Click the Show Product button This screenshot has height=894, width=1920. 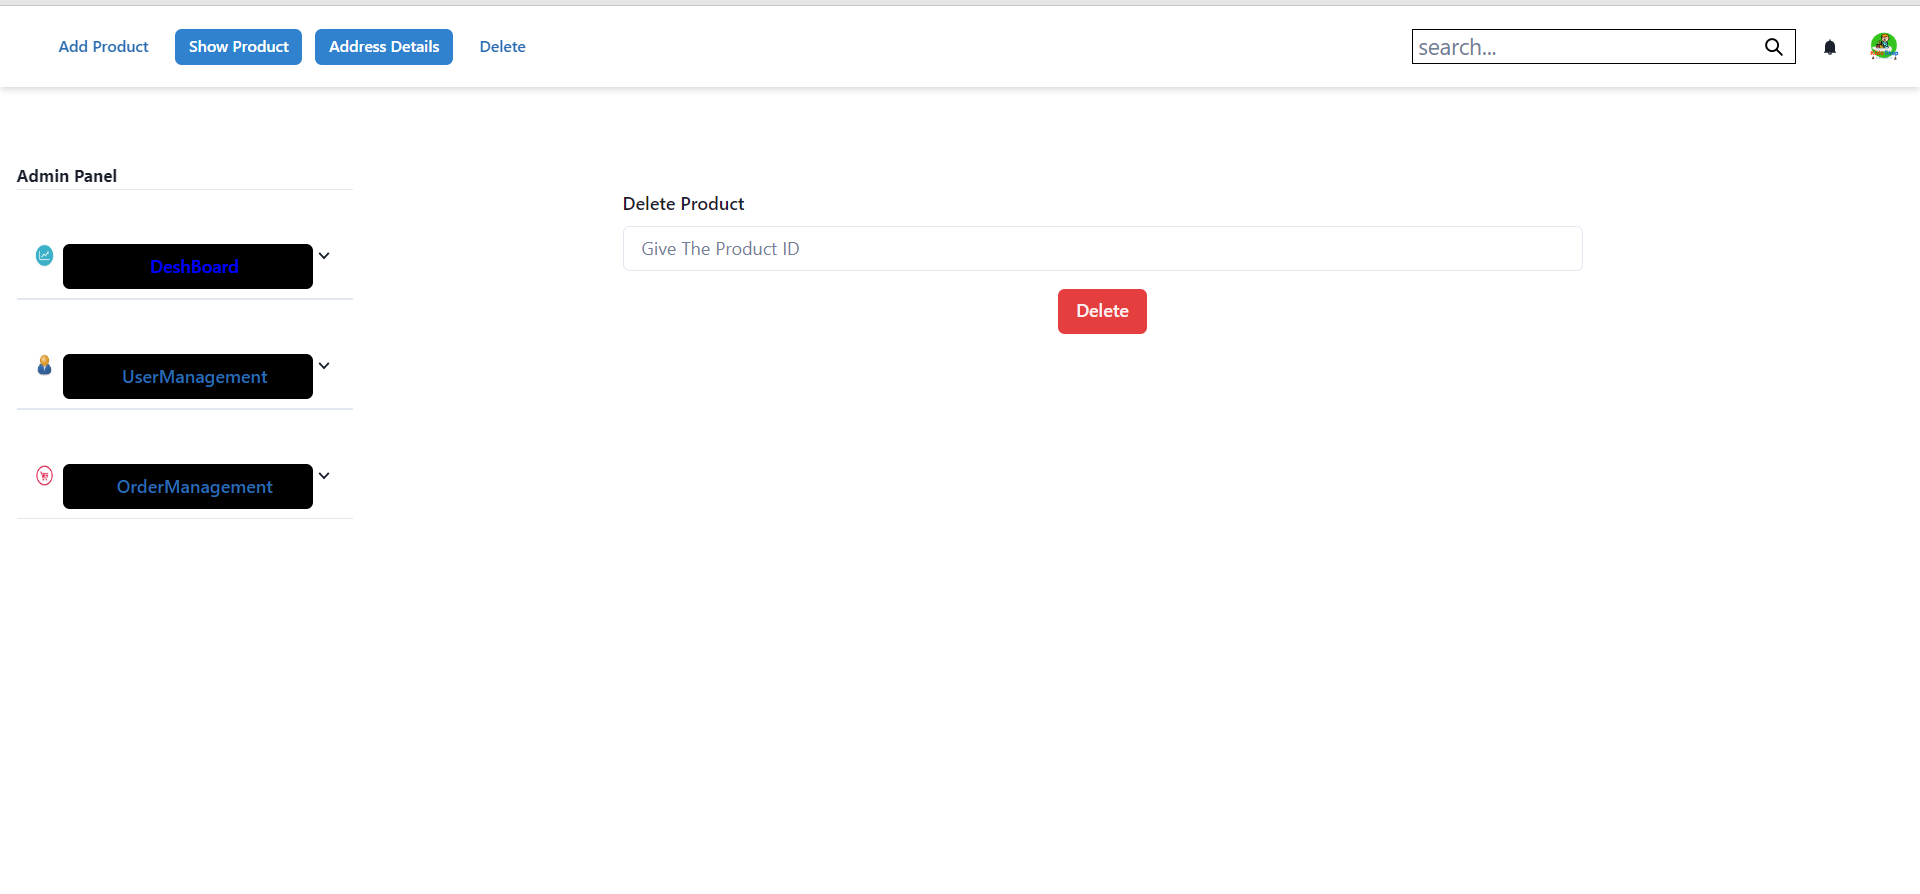tap(238, 47)
